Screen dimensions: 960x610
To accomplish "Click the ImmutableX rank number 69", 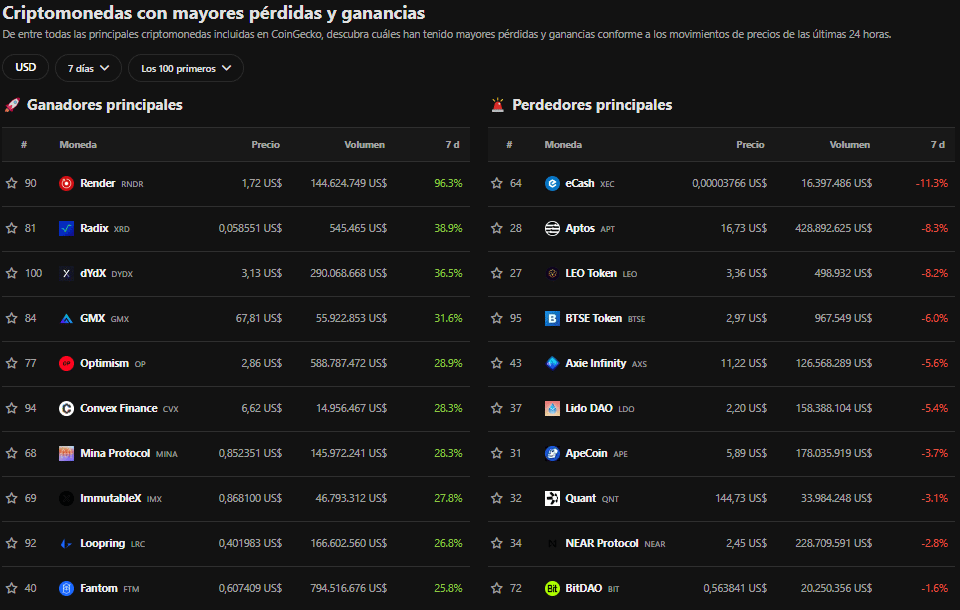I will pyautogui.click(x=31, y=499).
